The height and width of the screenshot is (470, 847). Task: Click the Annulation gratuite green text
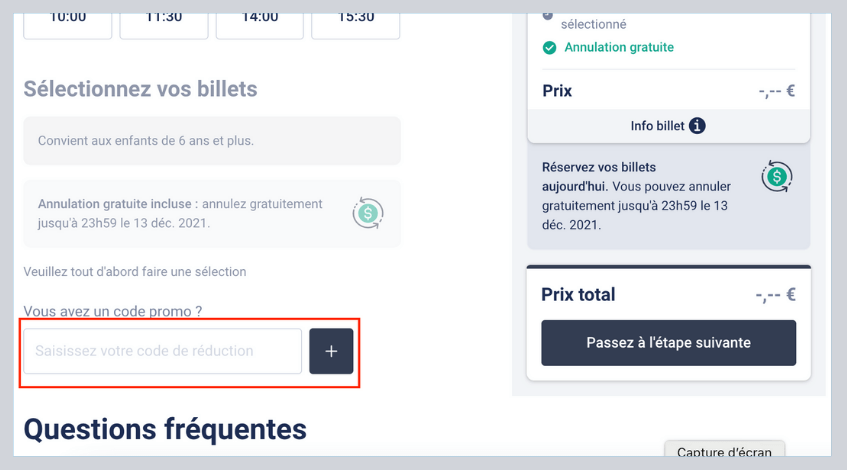[619, 47]
